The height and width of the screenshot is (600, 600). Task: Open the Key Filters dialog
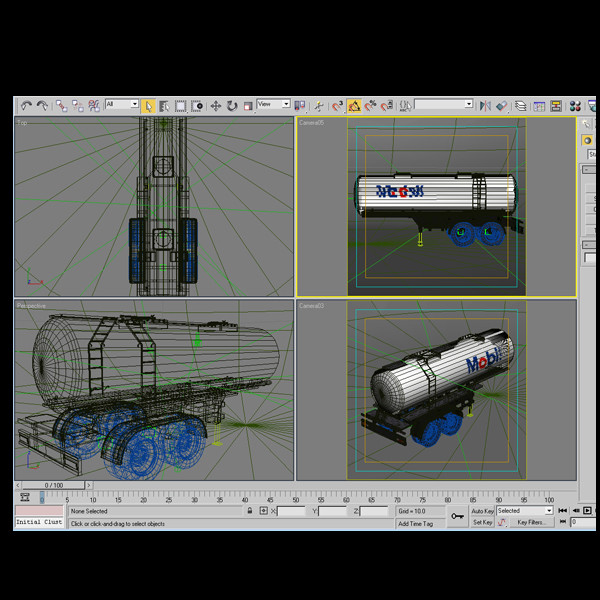pos(532,522)
